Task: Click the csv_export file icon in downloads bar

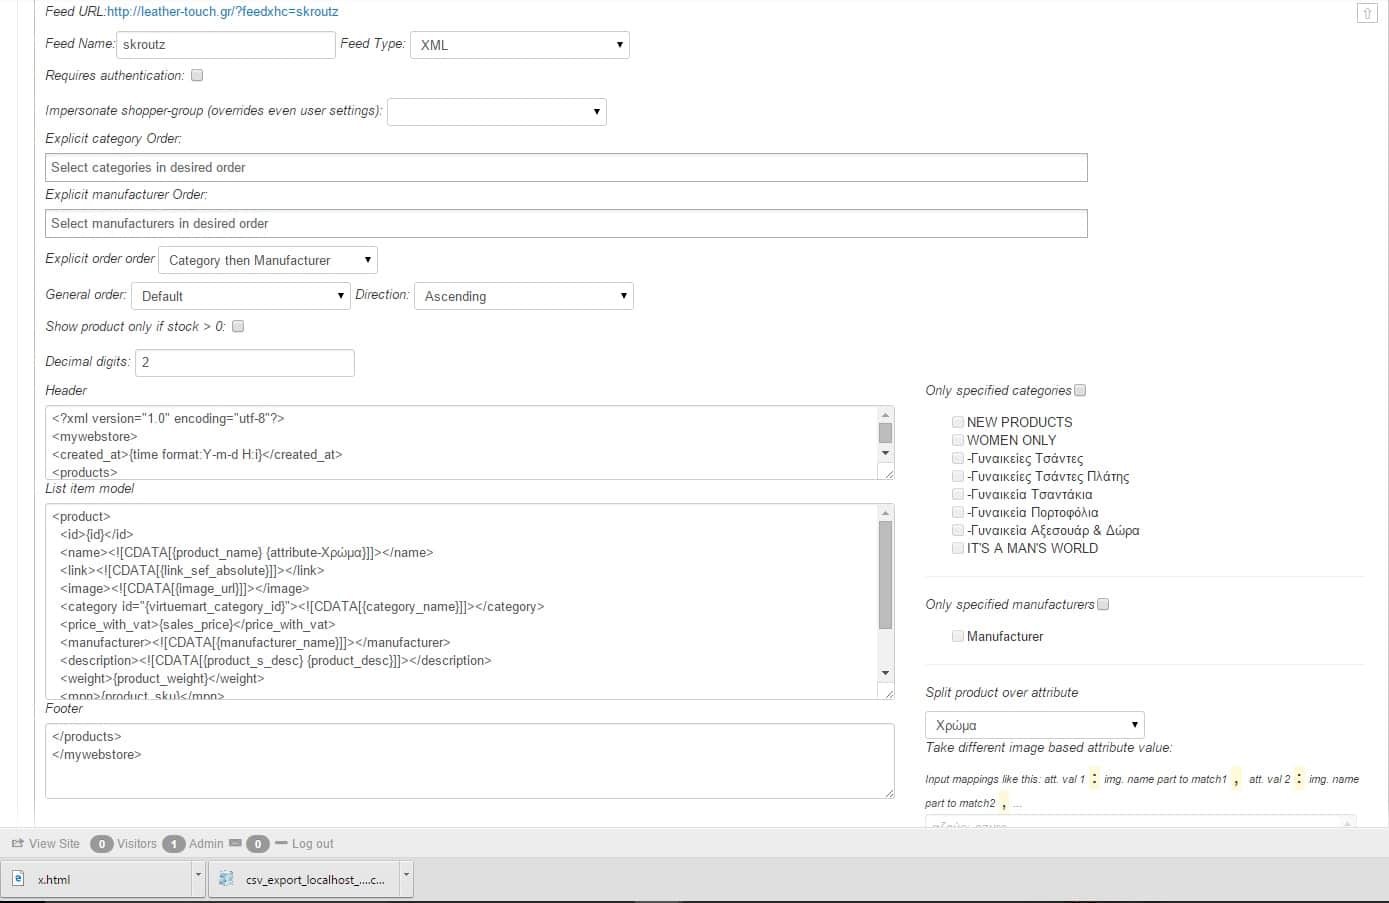Action: click(227, 879)
